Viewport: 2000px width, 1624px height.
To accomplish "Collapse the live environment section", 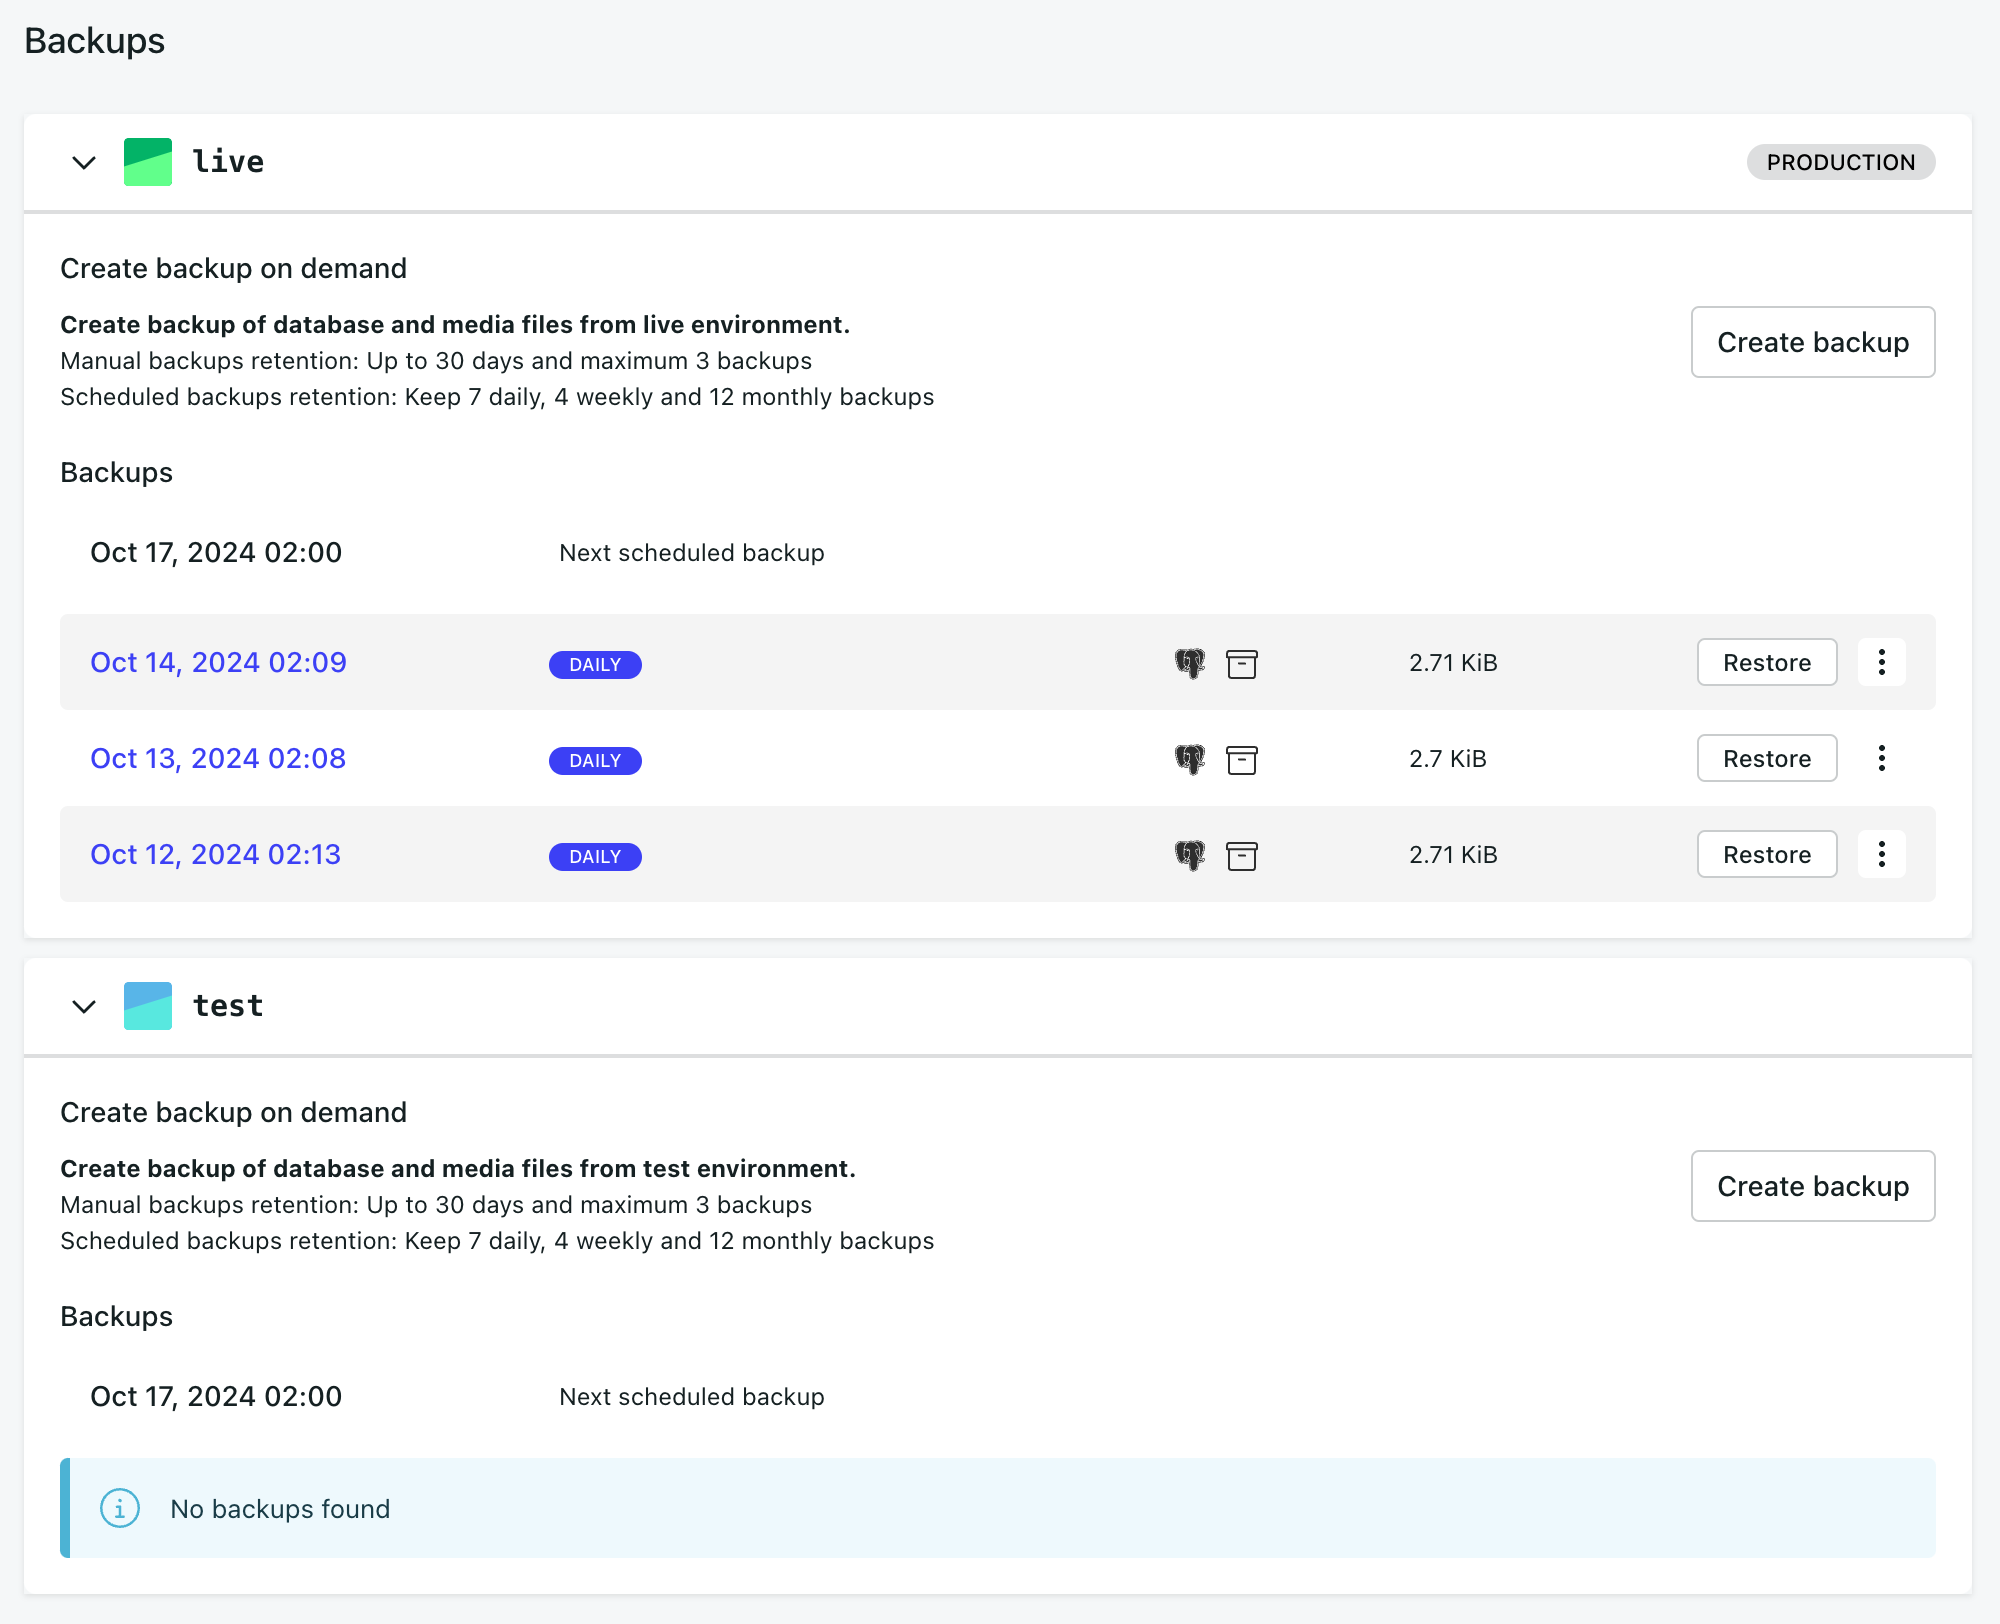I will tap(84, 162).
